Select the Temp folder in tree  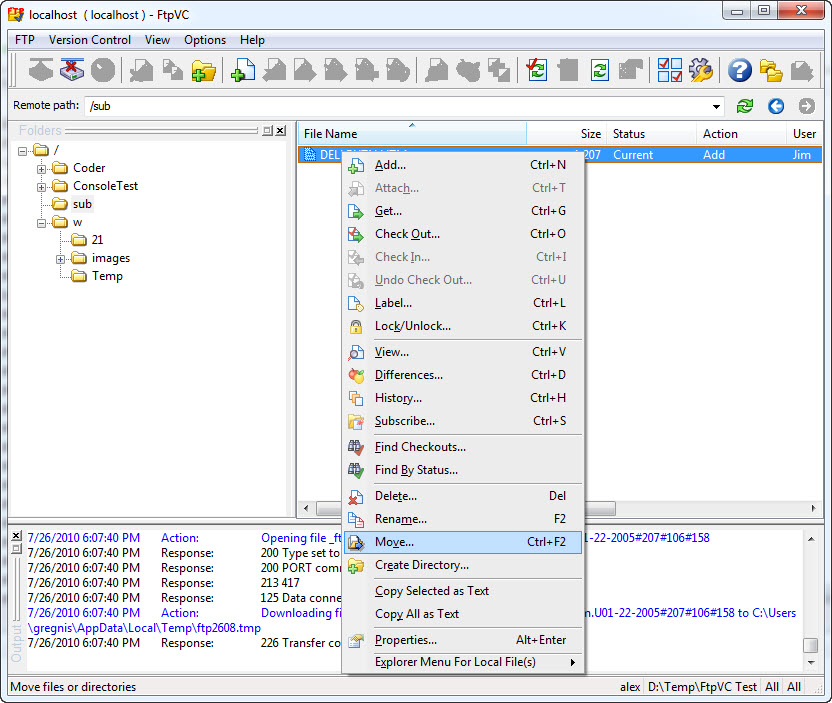tap(107, 276)
